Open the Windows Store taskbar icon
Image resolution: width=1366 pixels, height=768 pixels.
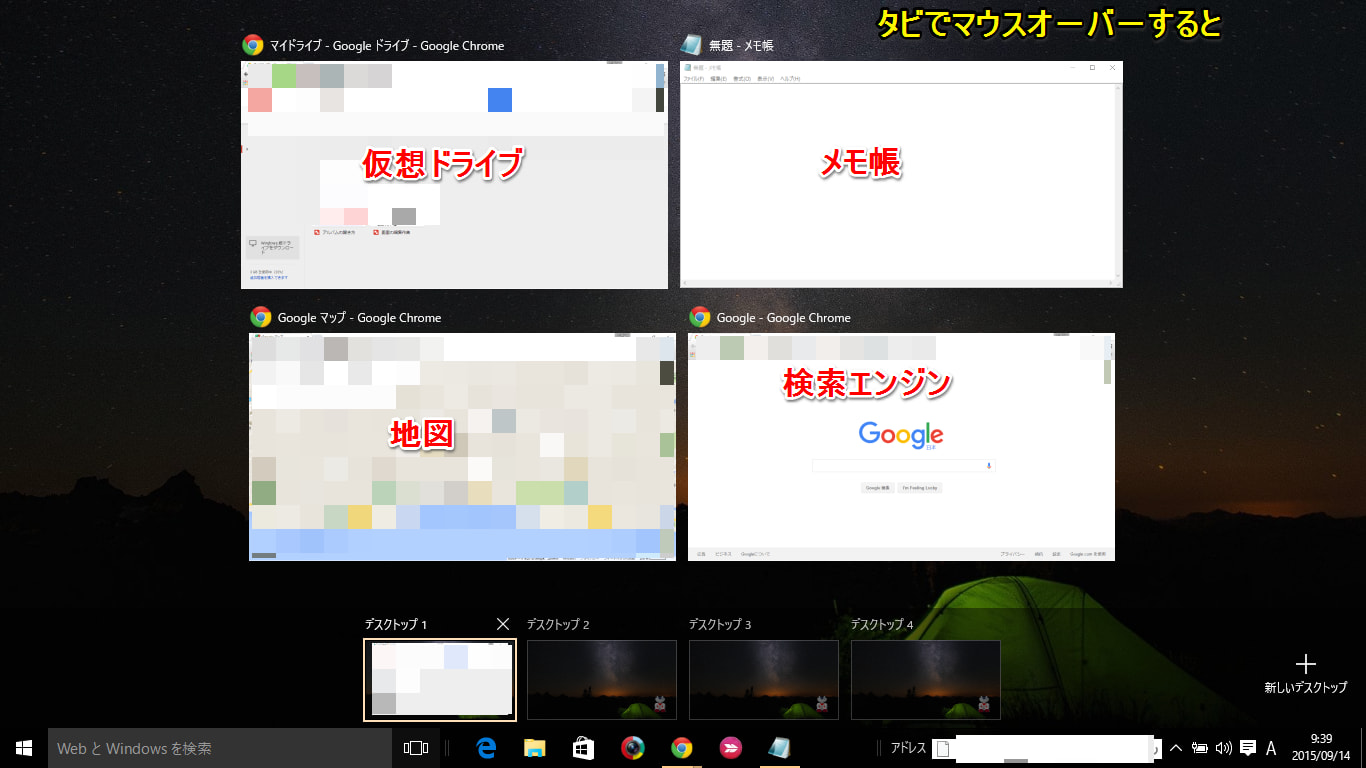583,748
